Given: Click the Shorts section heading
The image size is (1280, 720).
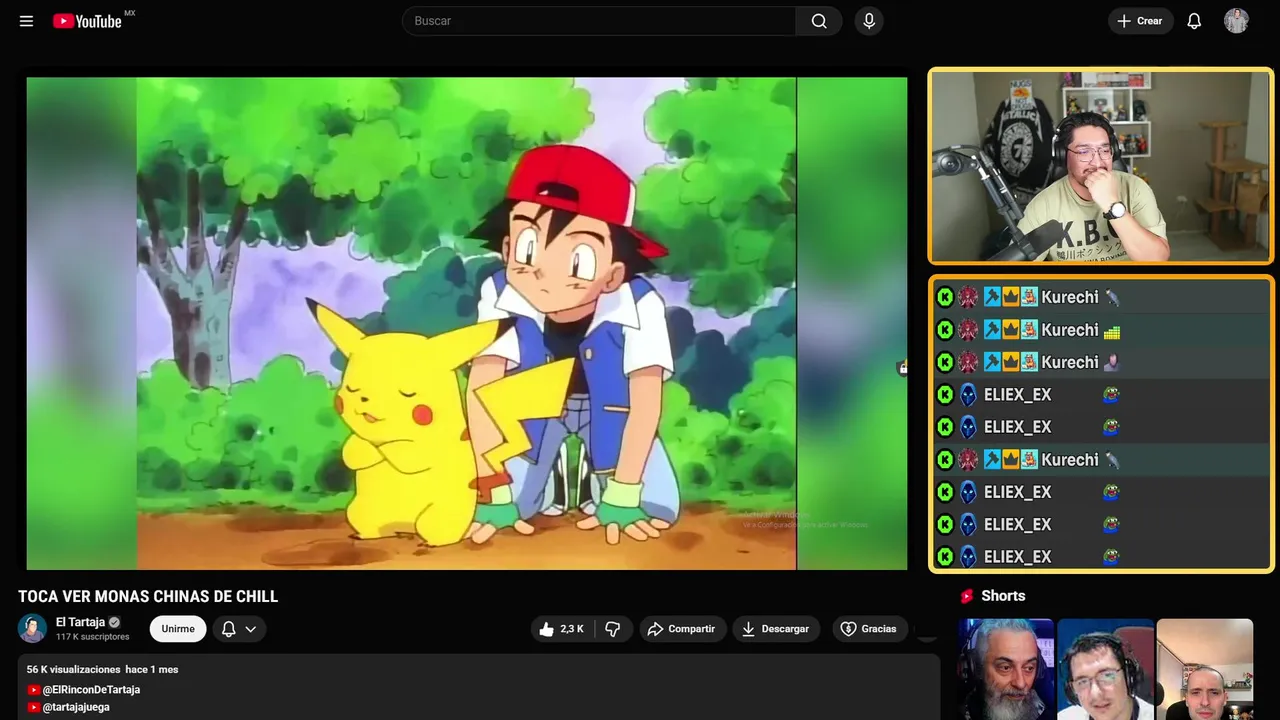Looking at the screenshot, I should (1003, 596).
